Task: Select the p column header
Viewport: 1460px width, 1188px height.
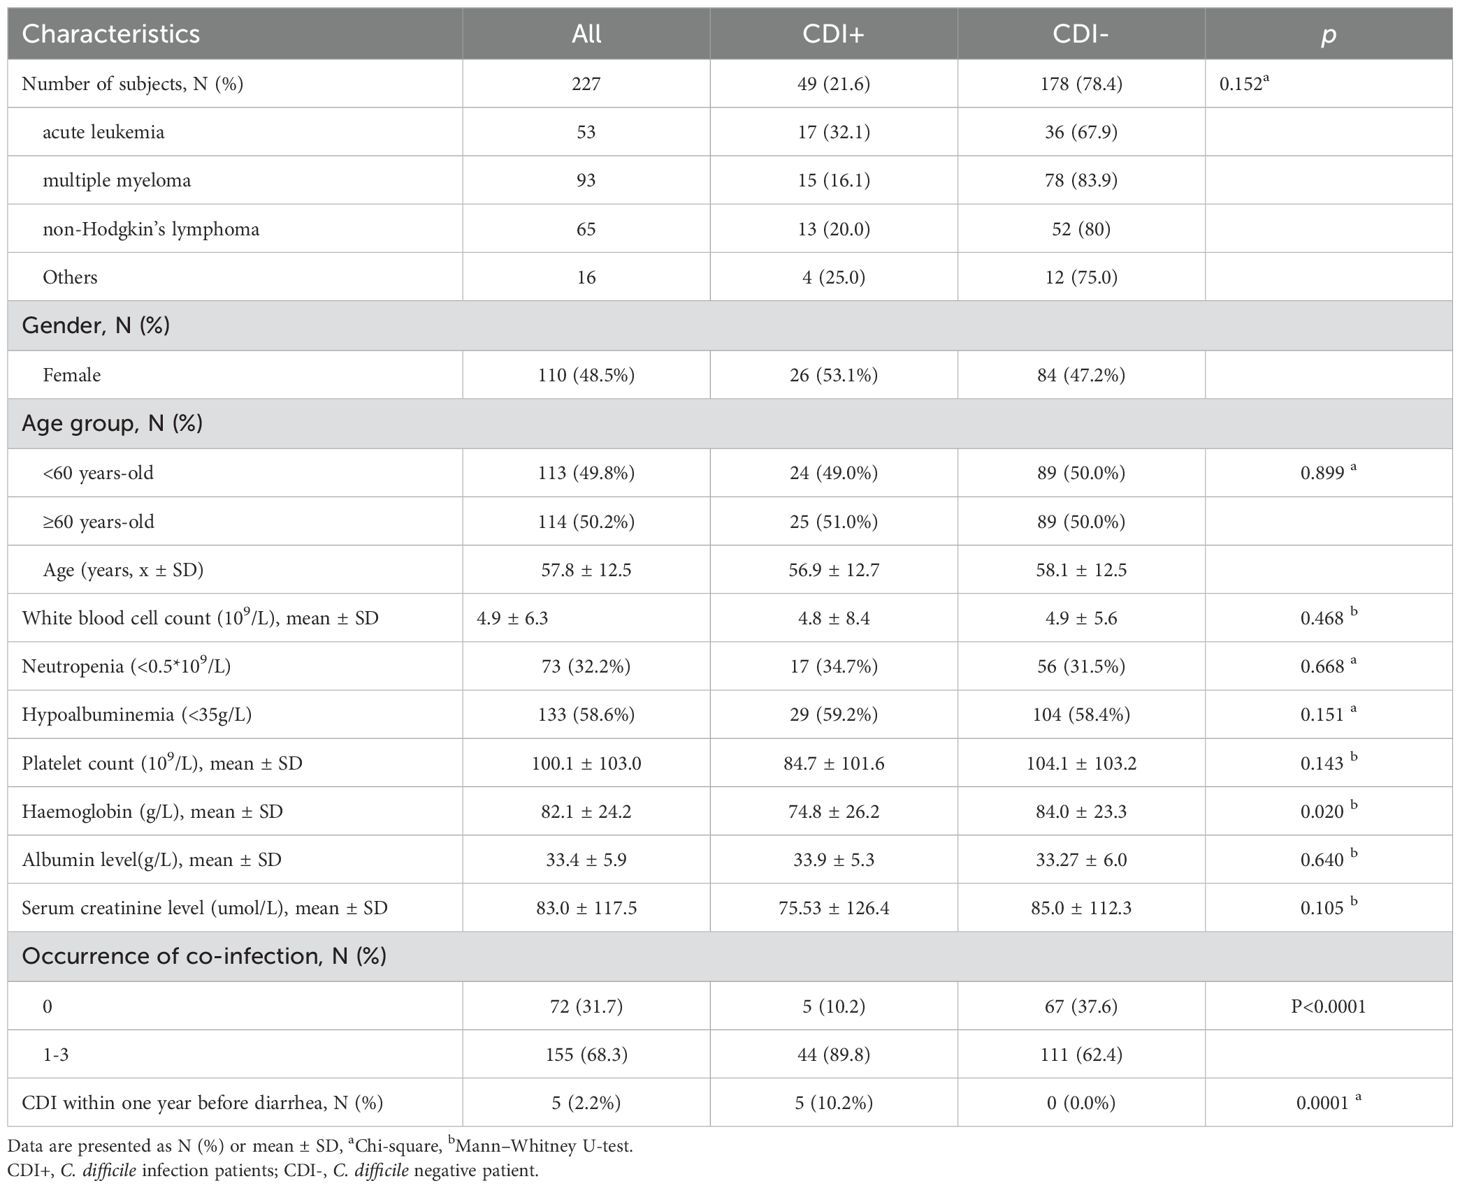Action: (1328, 34)
